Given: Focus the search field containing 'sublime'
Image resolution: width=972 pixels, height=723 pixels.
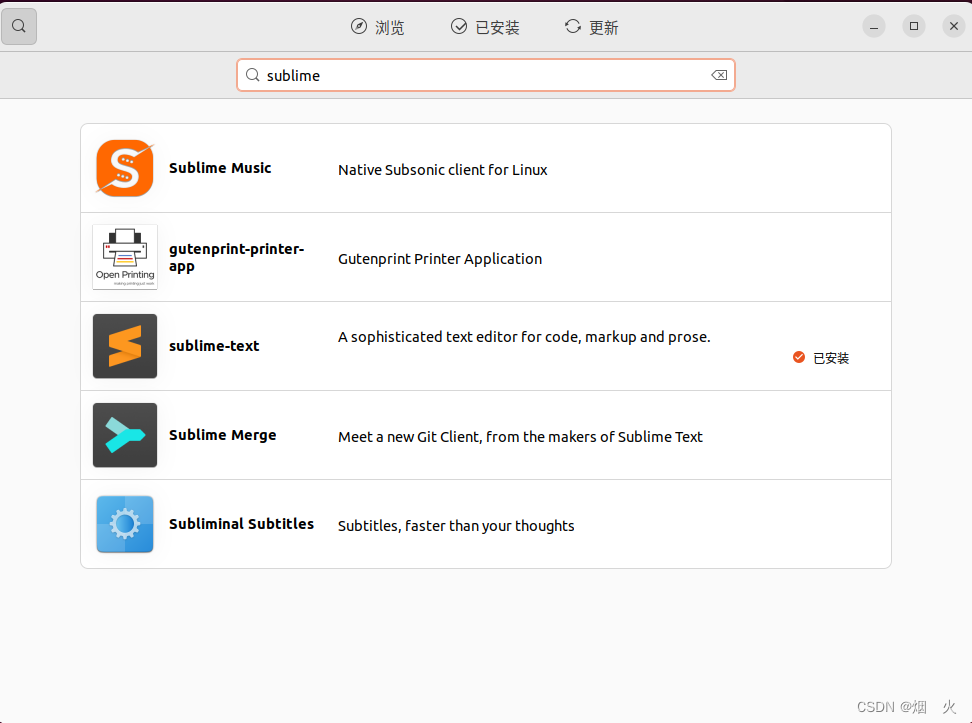Looking at the screenshot, I should [x=486, y=75].
